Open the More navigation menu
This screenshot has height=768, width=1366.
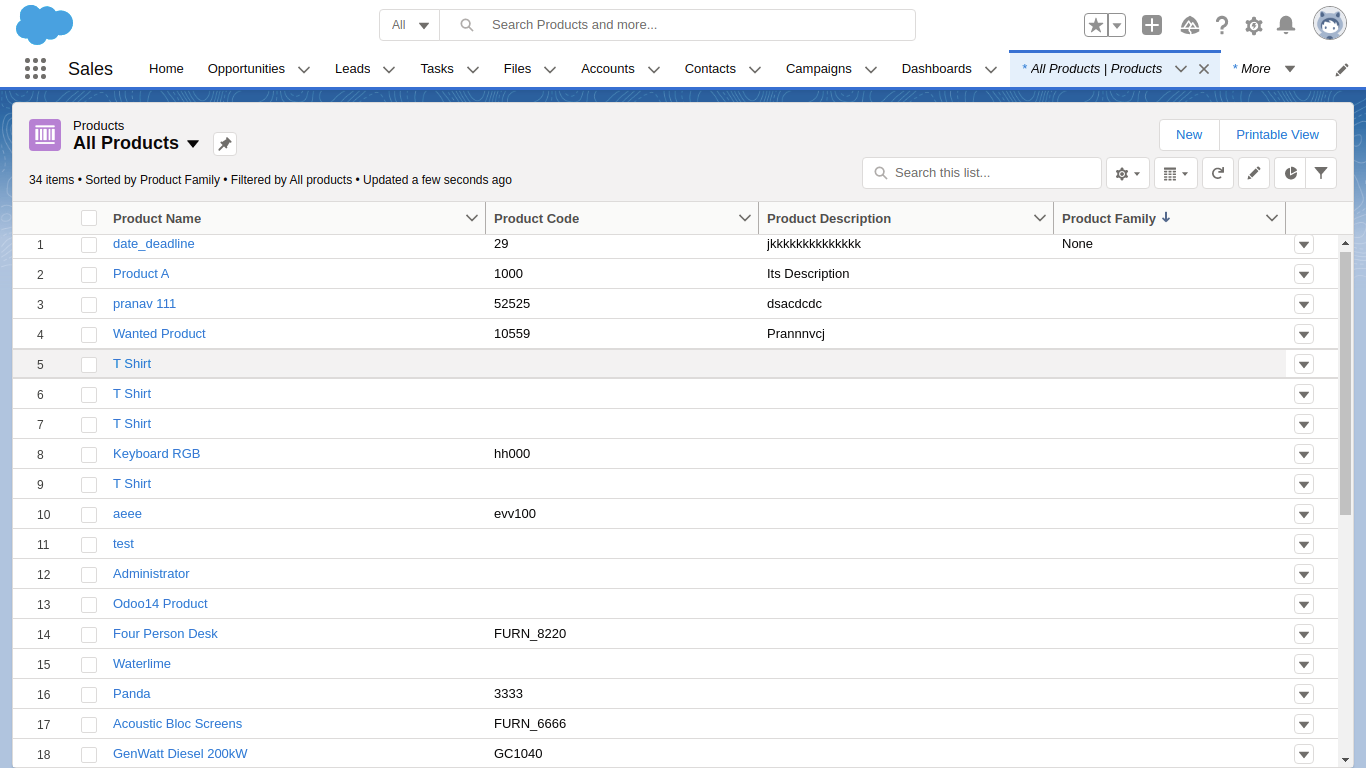pyautogui.click(x=1263, y=69)
